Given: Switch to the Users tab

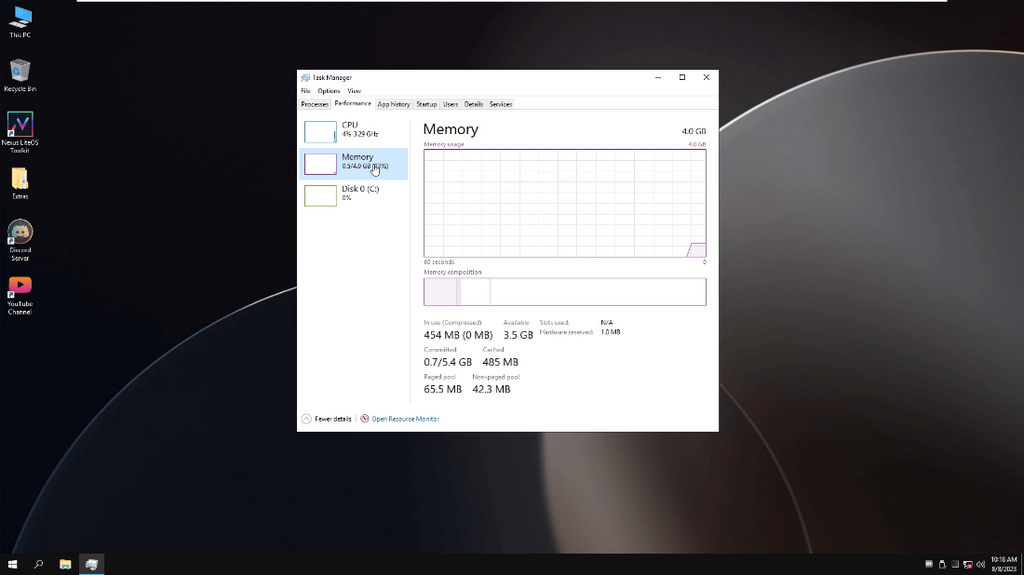Looking at the screenshot, I should tap(451, 104).
